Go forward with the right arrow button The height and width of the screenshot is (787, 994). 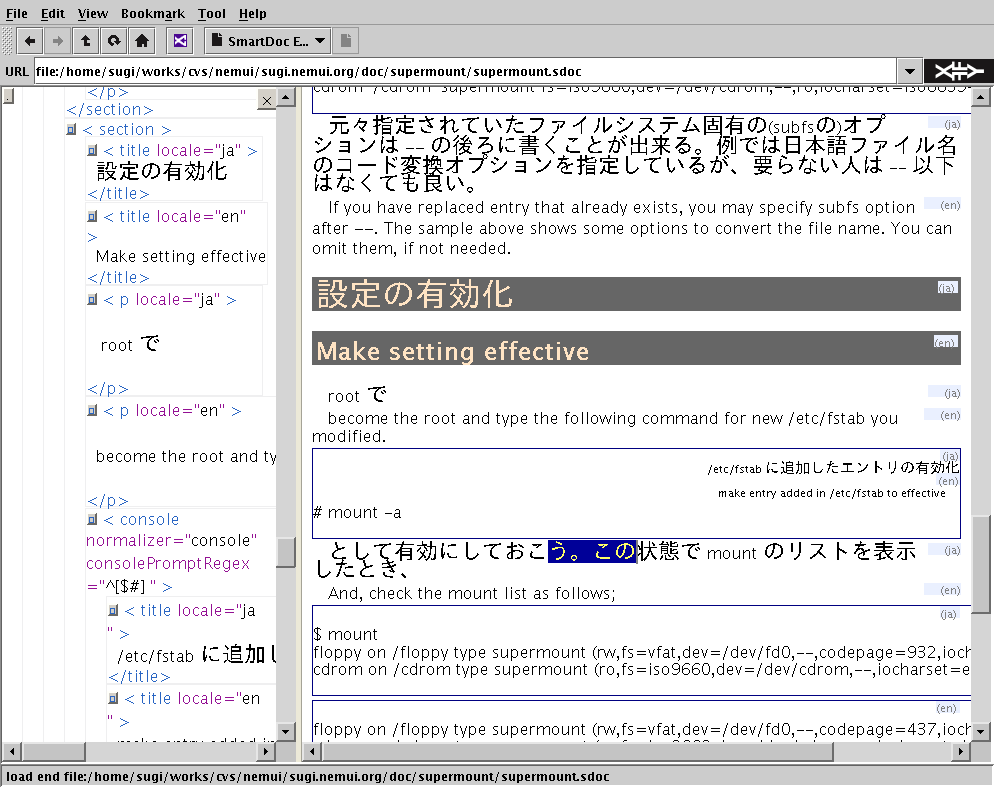tap(58, 41)
